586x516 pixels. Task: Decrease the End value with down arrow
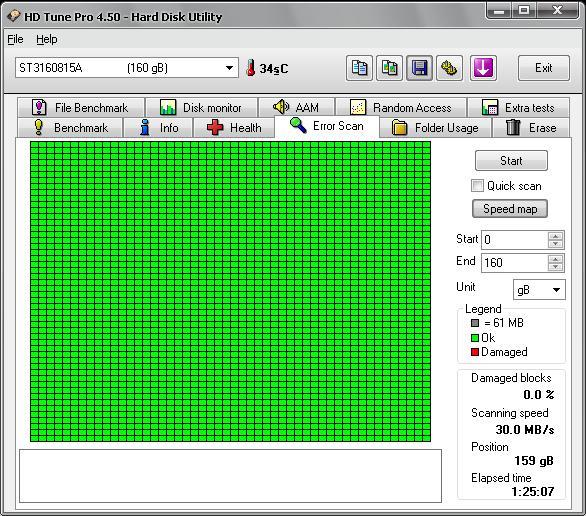point(555,266)
